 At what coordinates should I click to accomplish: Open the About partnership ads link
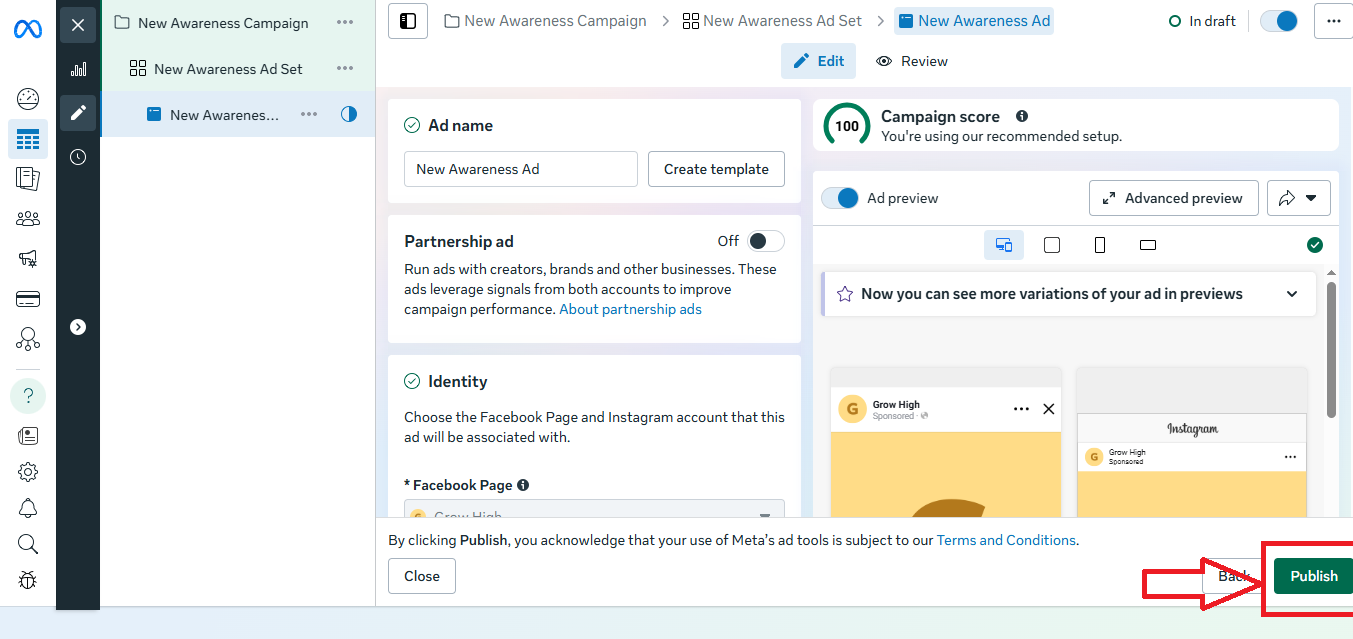pos(630,309)
